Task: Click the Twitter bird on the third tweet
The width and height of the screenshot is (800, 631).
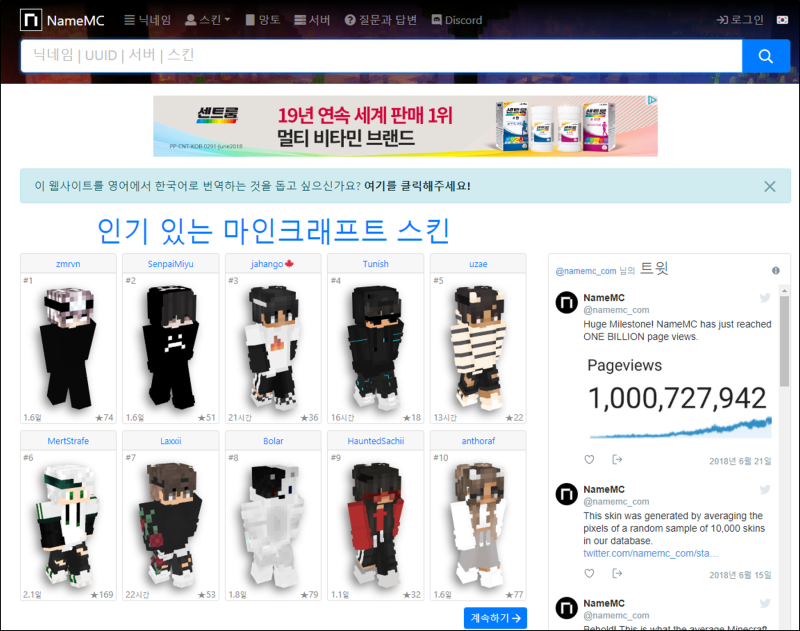Action: (765, 603)
